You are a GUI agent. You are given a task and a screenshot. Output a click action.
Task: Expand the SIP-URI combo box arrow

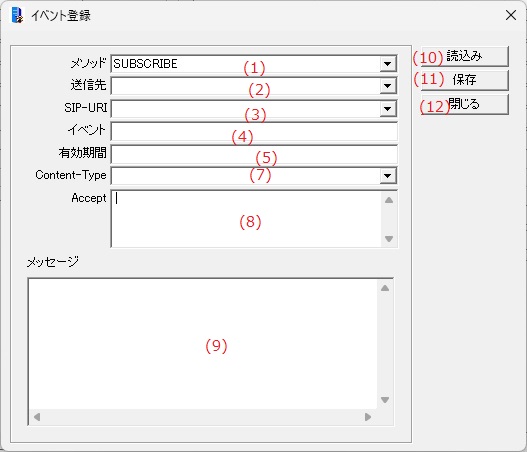[x=388, y=109]
